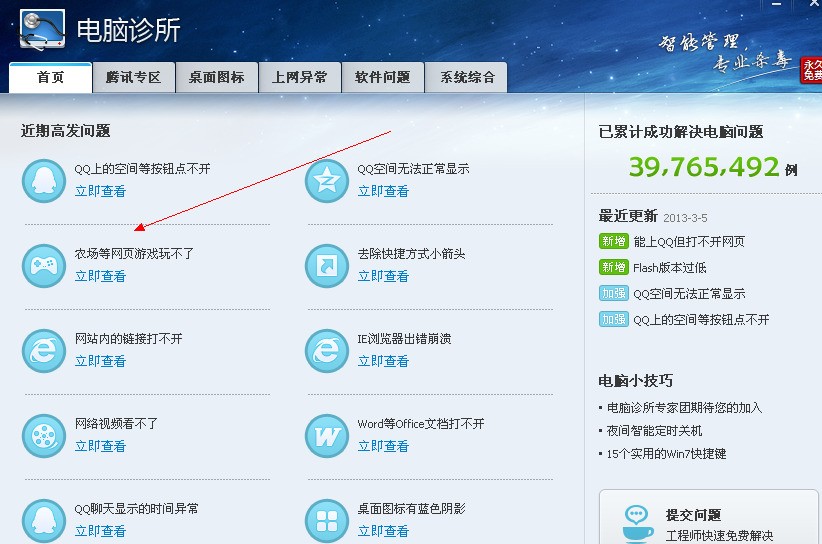Screen dimensions: 822x544
Task: Open the 系统综合 tab
Action: point(467,78)
